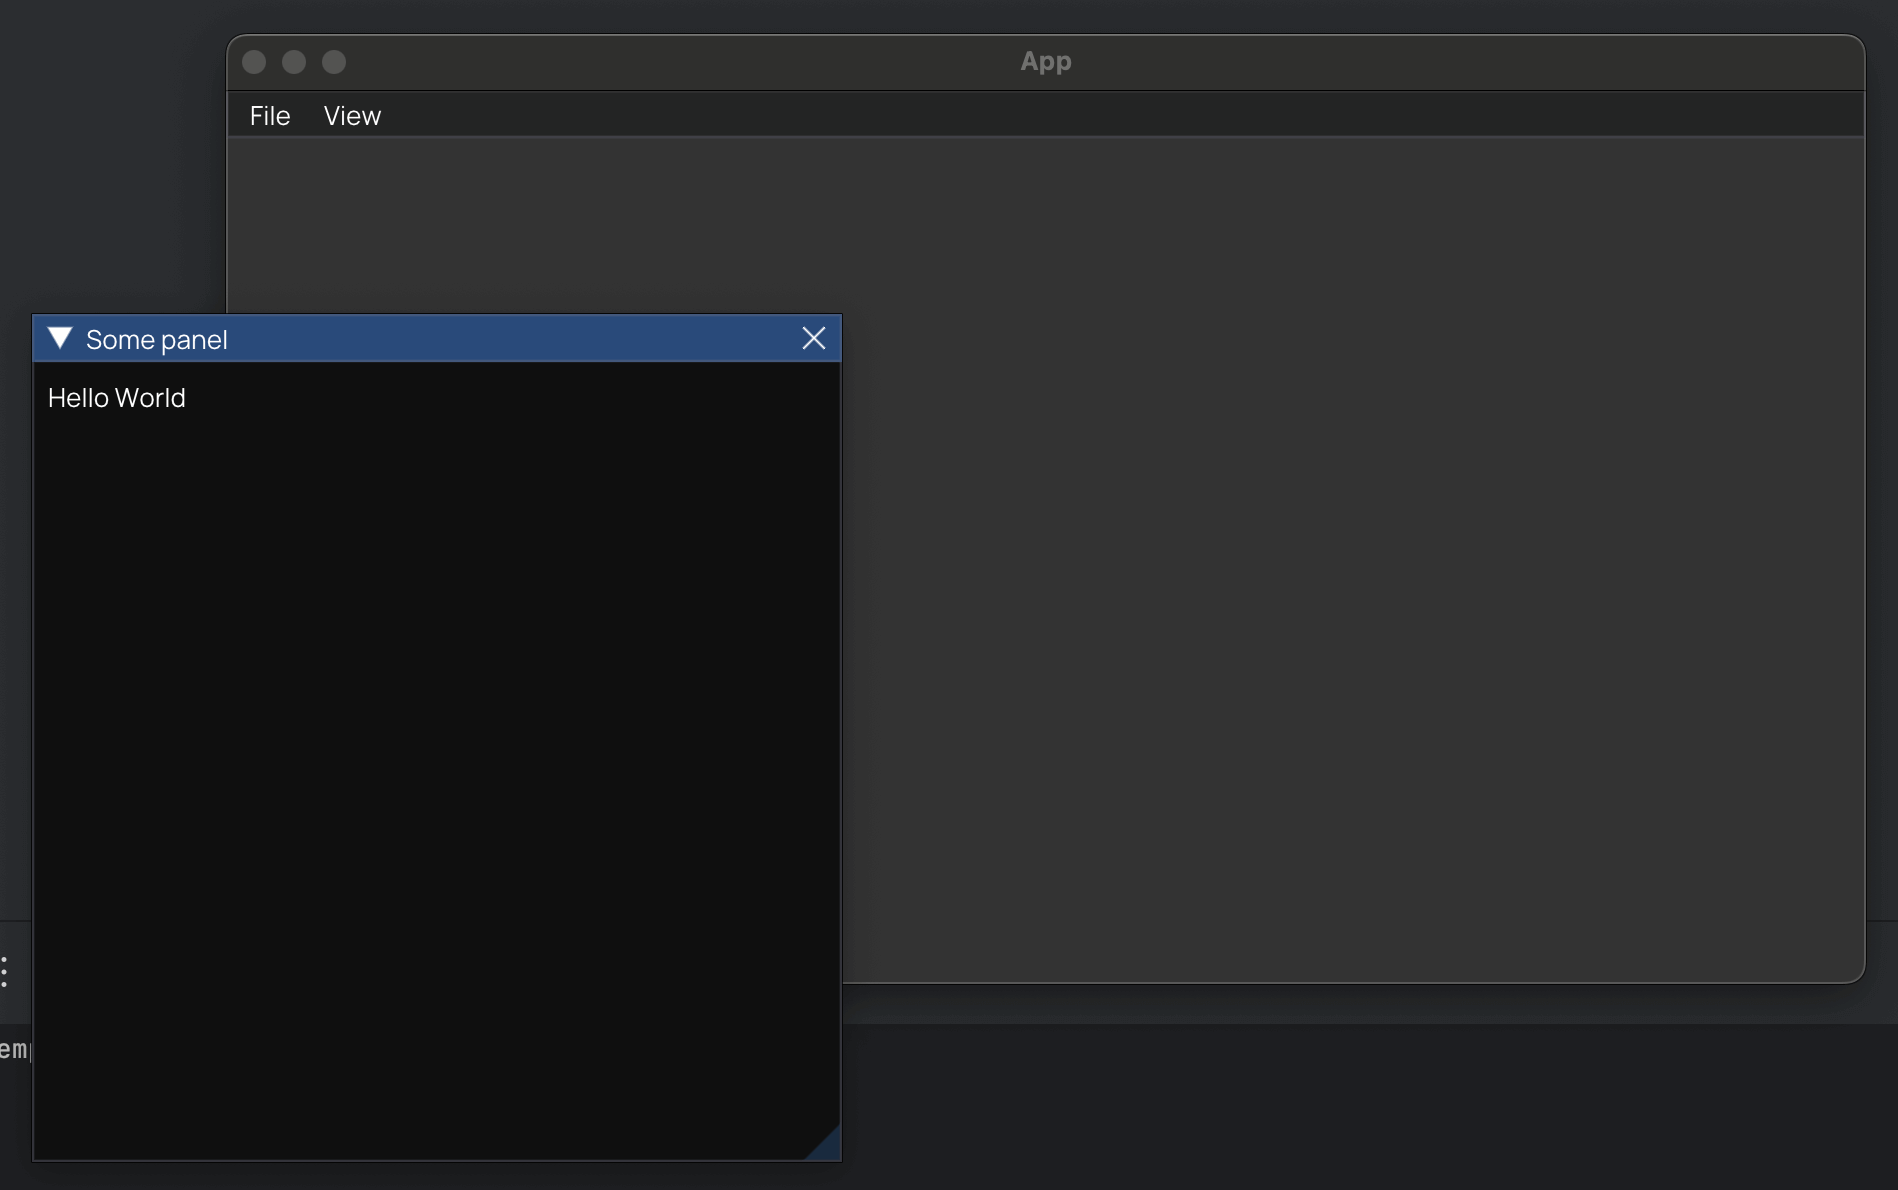
Task: Select the Hello World text
Action: coord(117,398)
